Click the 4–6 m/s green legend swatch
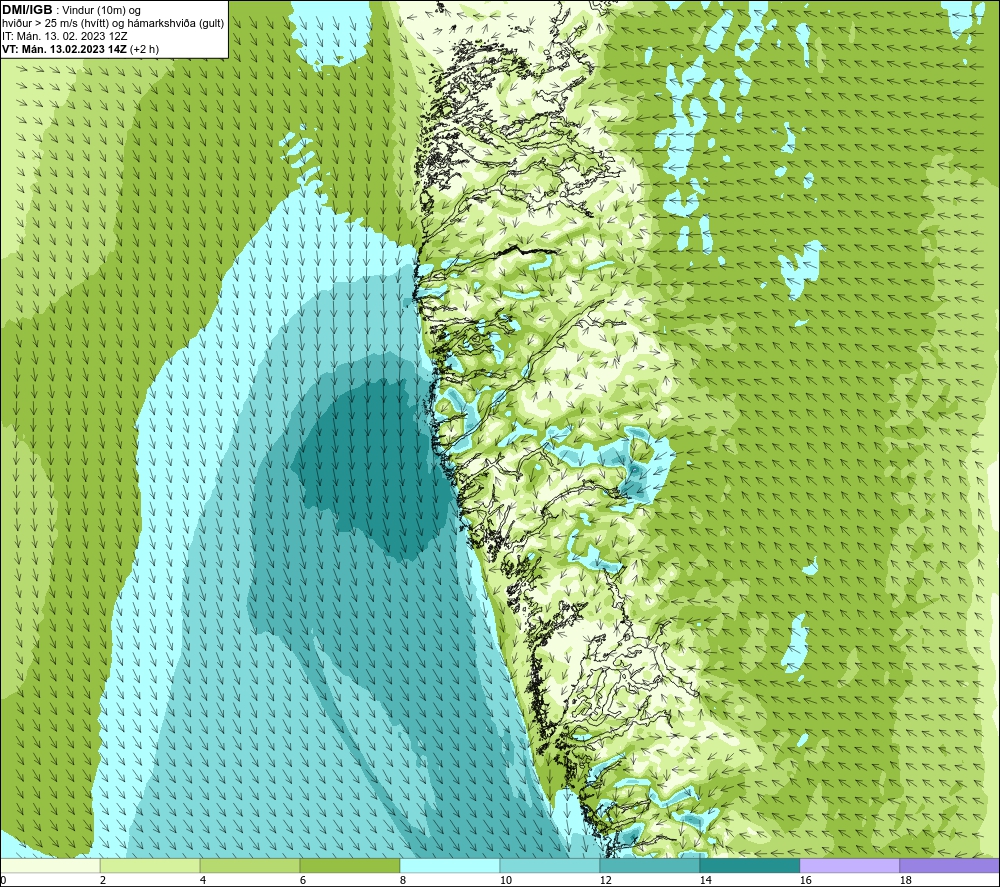This screenshot has width=1000, height=887. click(250, 865)
